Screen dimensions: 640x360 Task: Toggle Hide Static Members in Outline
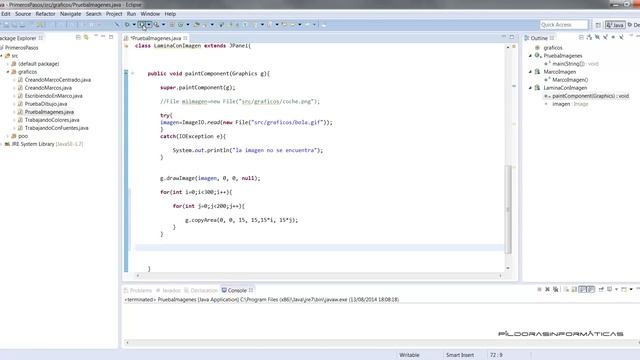coord(605,37)
